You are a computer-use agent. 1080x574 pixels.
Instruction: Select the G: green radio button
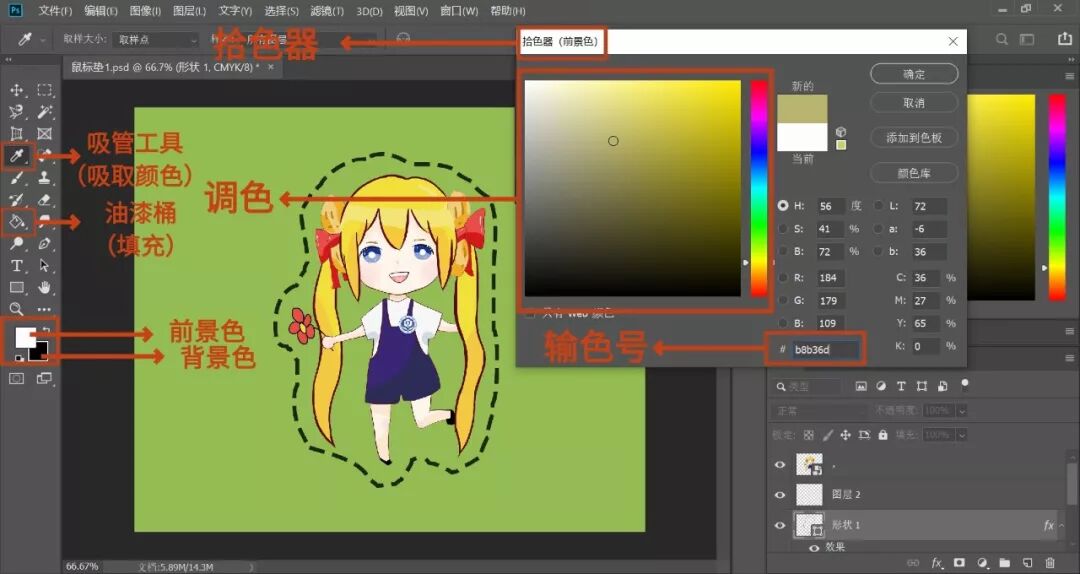tap(783, 300)
